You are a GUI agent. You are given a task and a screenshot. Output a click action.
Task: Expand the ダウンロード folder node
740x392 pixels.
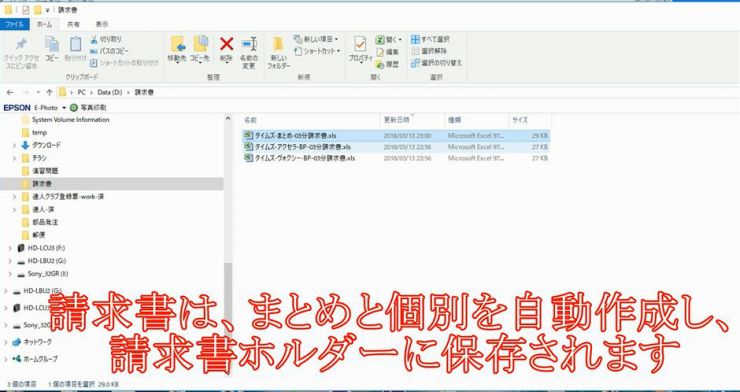[x=15, y=145]
